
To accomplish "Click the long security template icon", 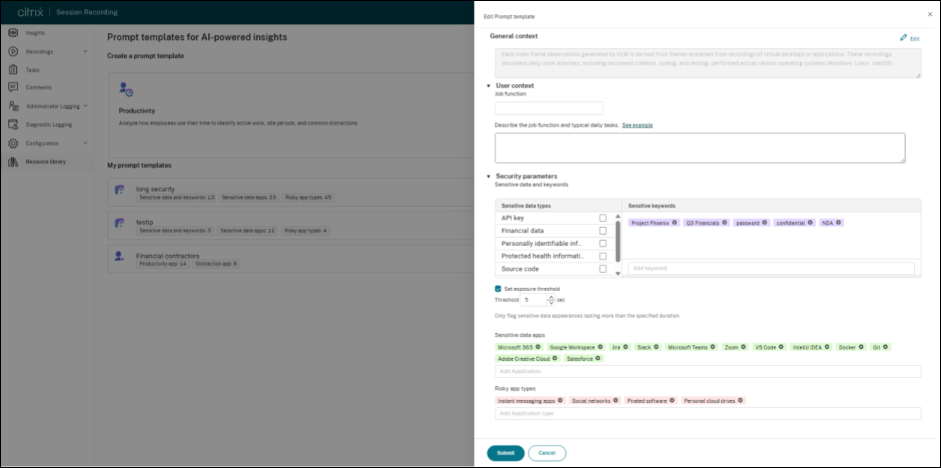I will (119, 190).
